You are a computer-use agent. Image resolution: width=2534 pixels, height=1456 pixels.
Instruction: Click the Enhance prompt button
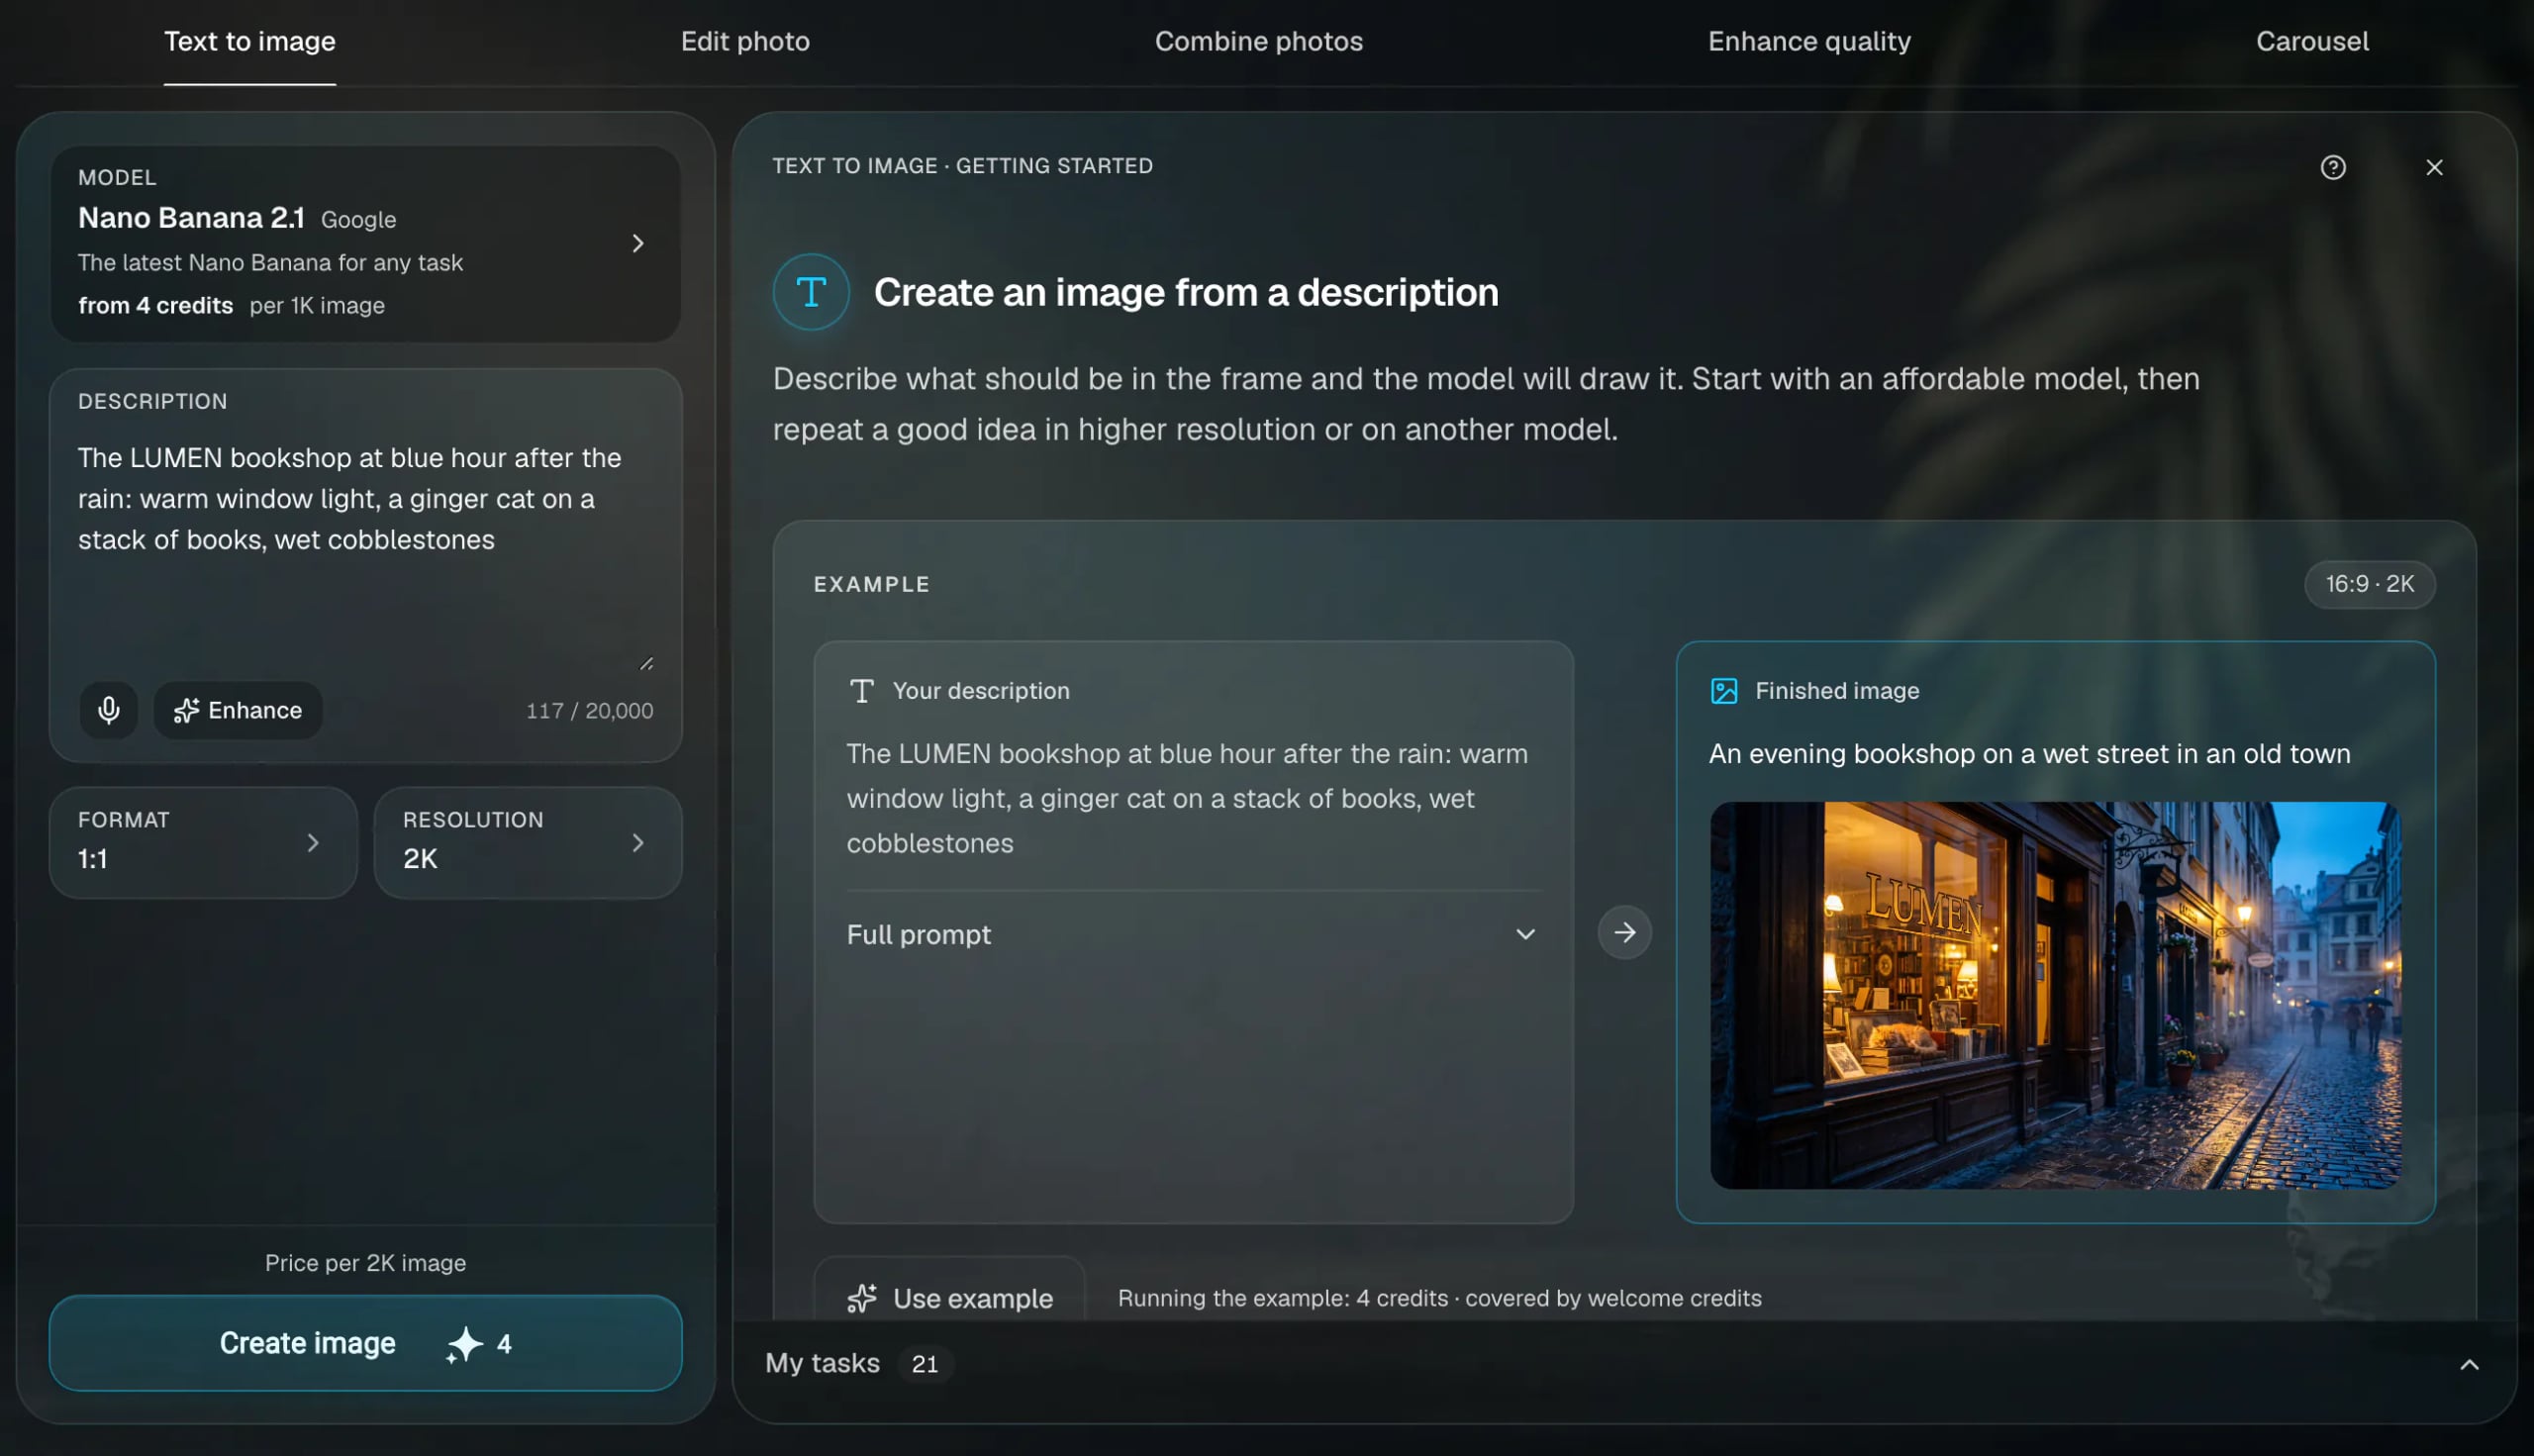[x=238, y=710]
